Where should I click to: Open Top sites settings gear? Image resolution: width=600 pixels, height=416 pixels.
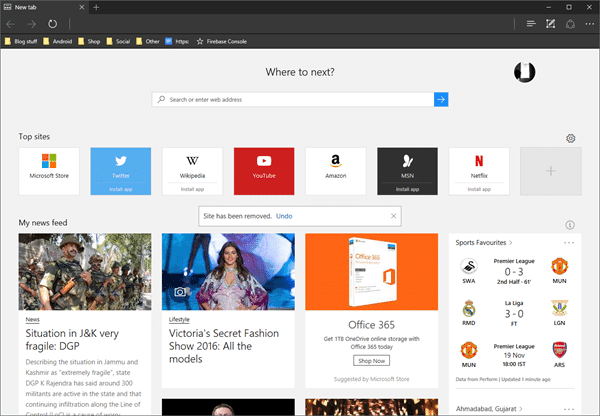(x=571, y=138)
